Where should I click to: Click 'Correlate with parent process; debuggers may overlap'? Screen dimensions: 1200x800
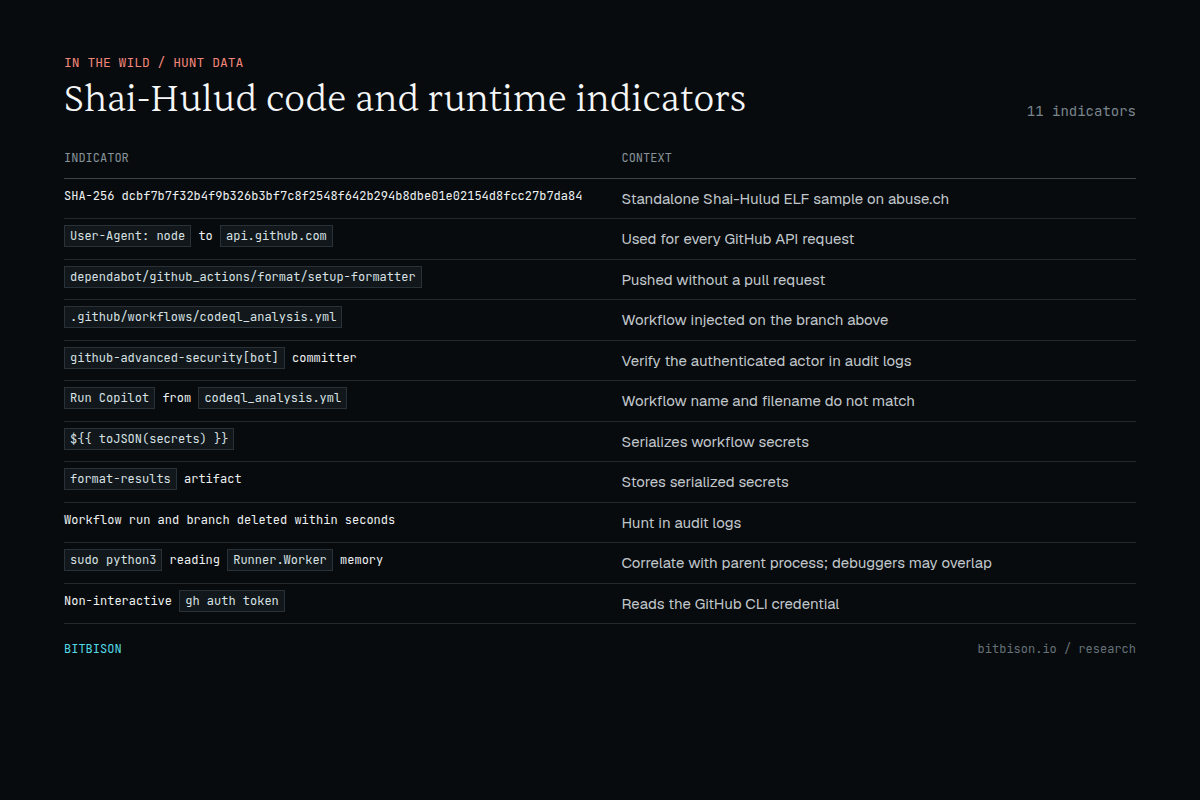coord(806,563)
